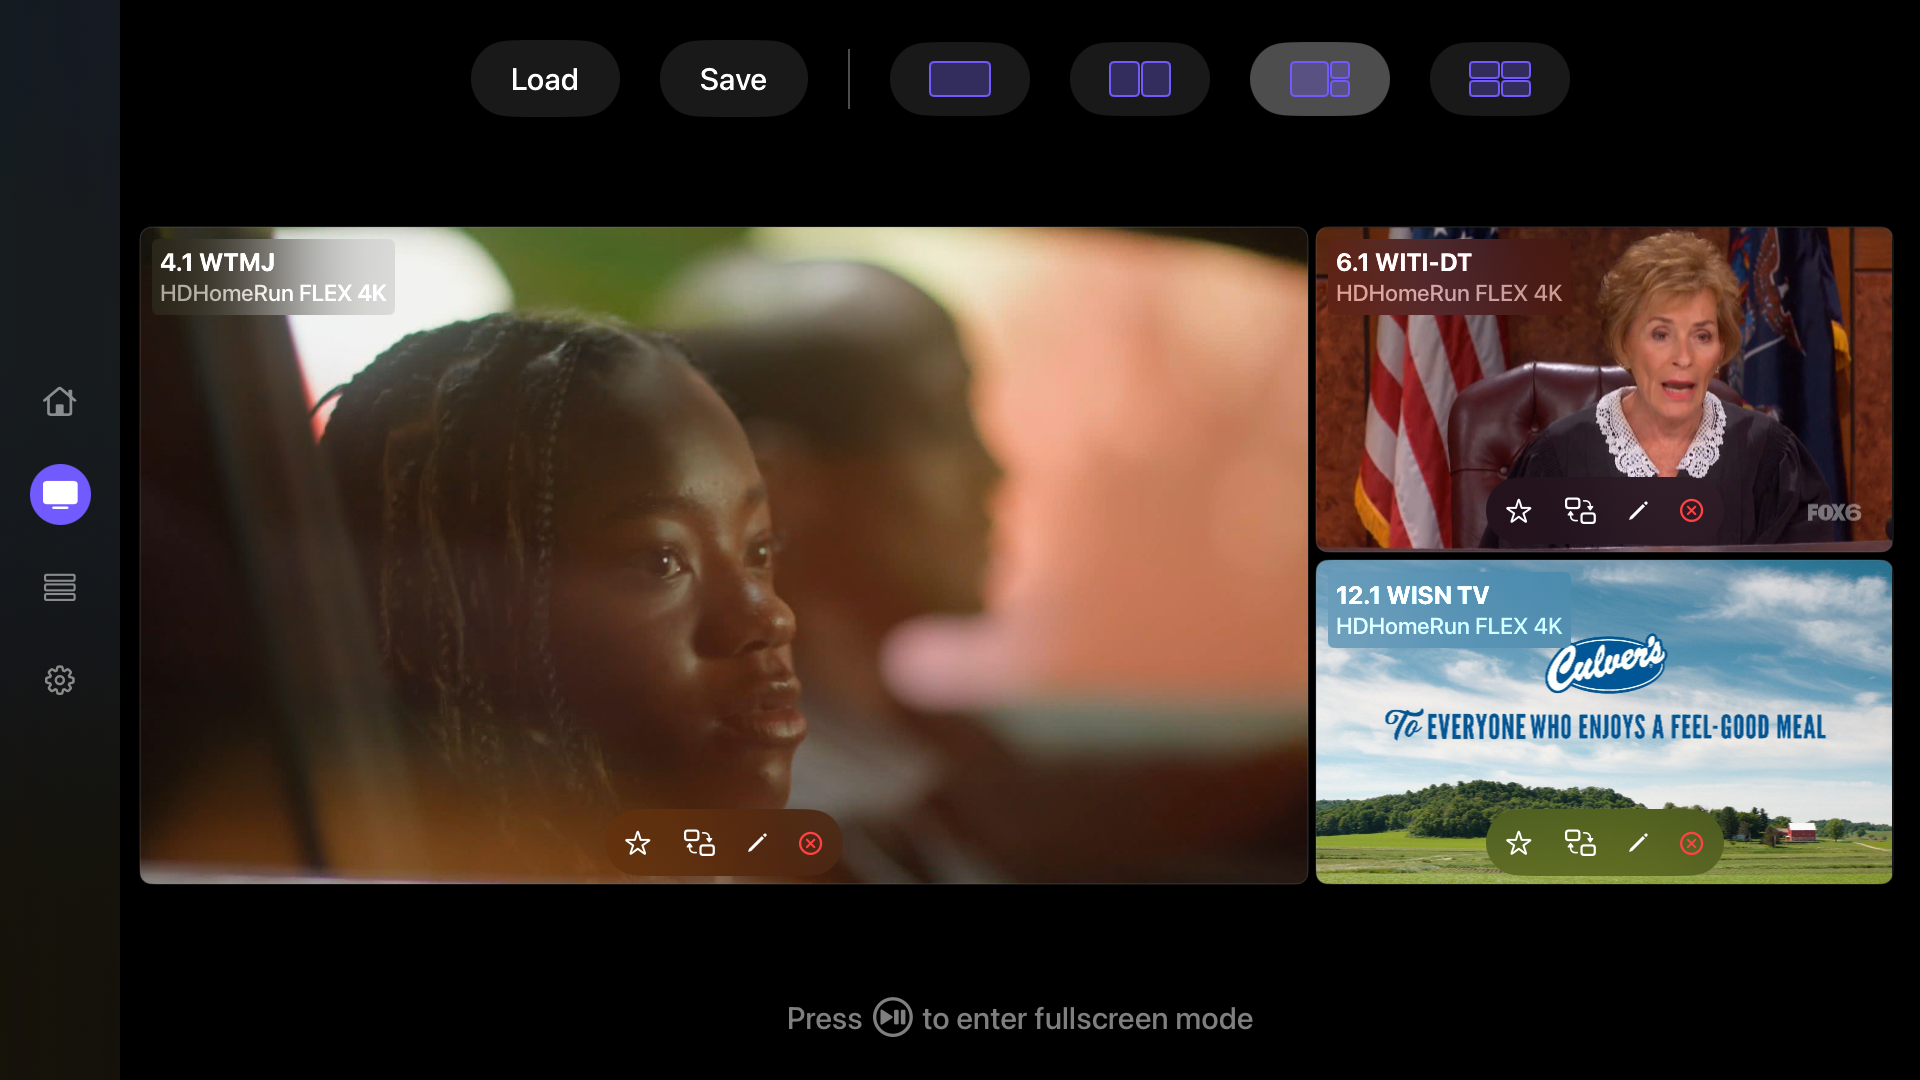Swap the 4.1 WTMJ stream position
Viewport: 1920px width, 1080px height.
pos(699,843)
